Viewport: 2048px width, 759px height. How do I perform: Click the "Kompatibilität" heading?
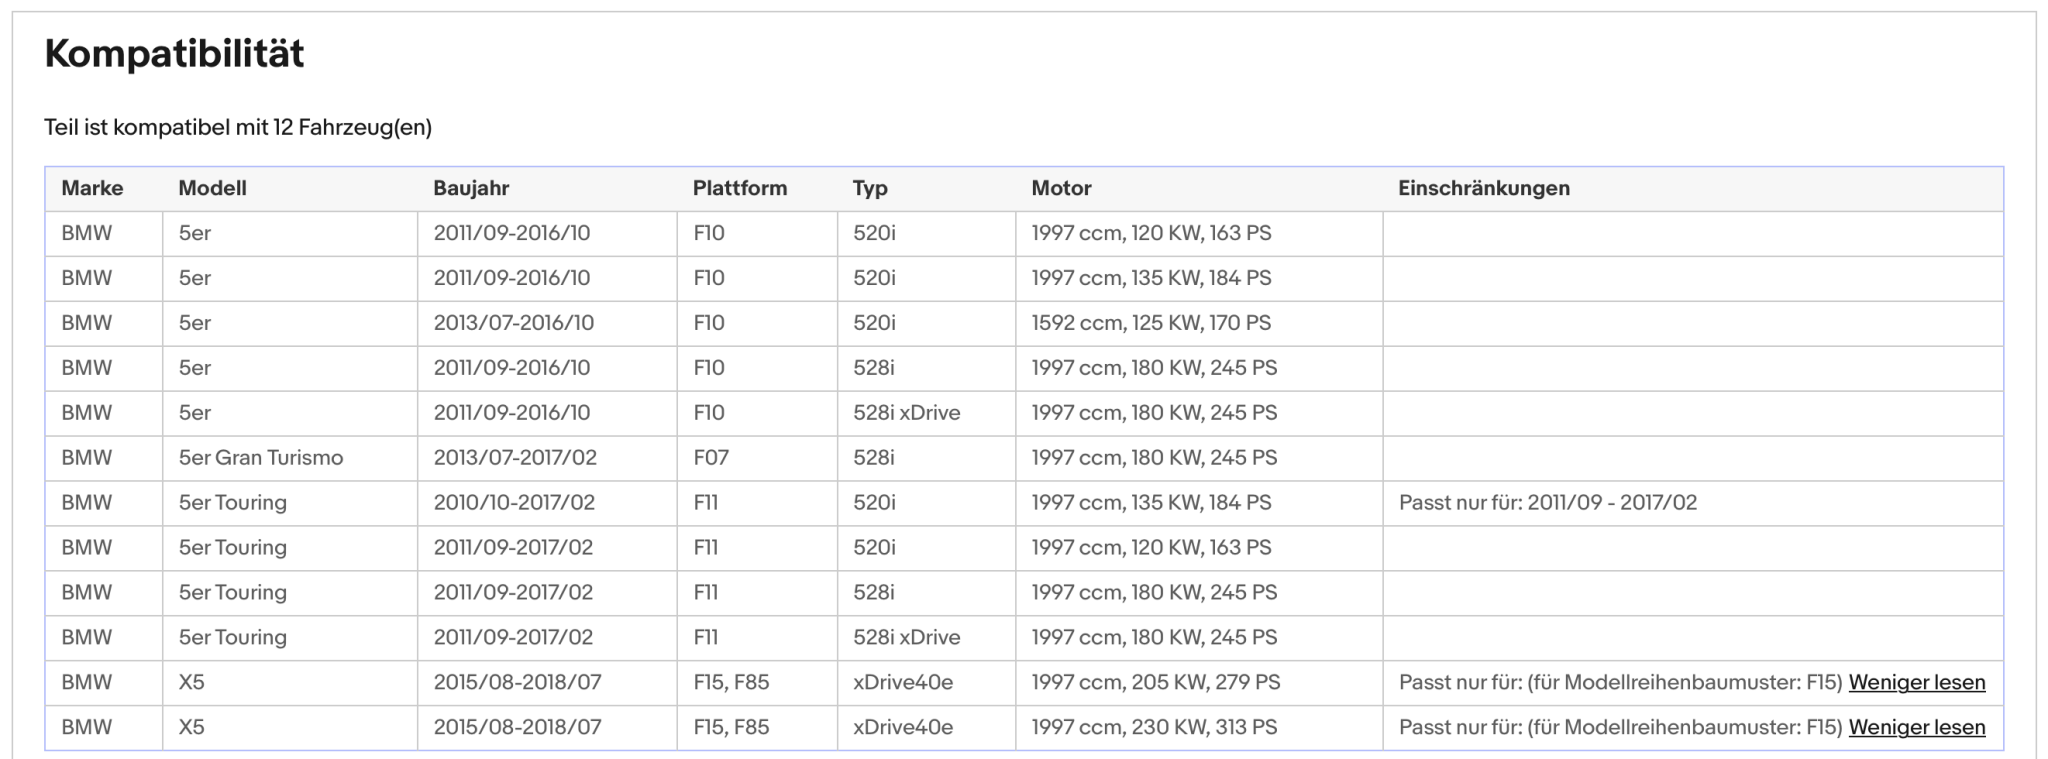174,54
